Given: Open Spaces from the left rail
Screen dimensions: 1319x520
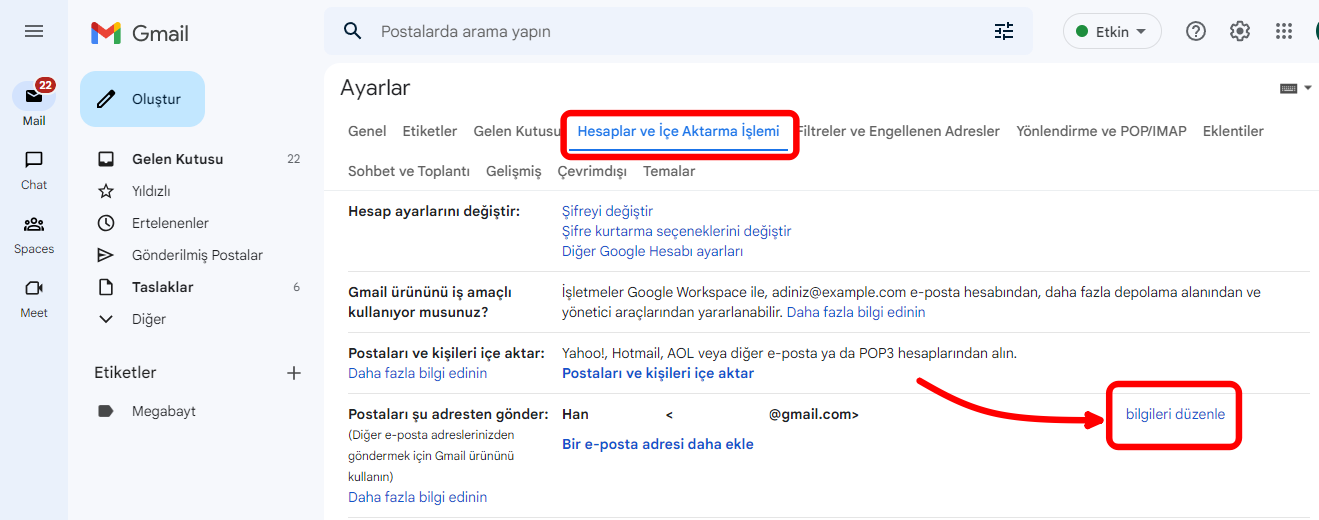Looking at the screenshot, I should pyautogui.click(x=34, y=224).
